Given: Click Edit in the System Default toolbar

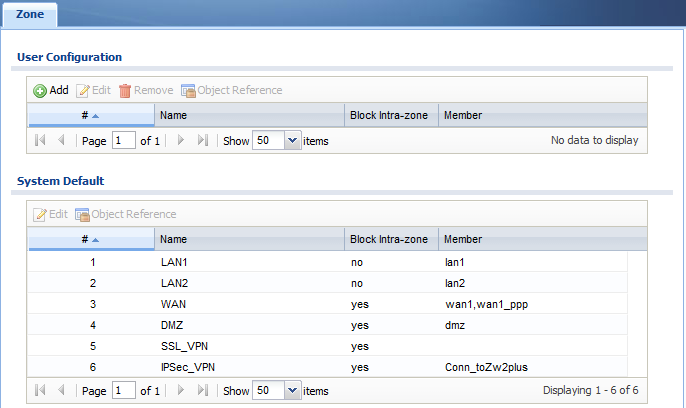Looking at the screenshot, I should coord(50,214).
